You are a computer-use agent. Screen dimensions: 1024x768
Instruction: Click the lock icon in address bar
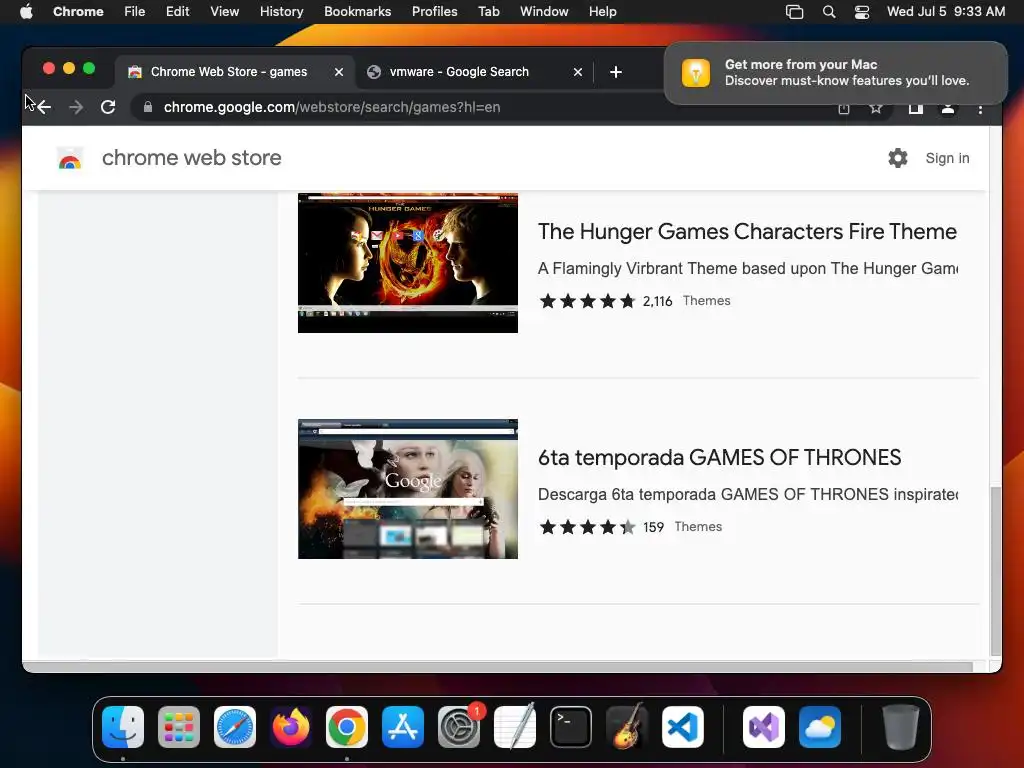pos(148,107)
